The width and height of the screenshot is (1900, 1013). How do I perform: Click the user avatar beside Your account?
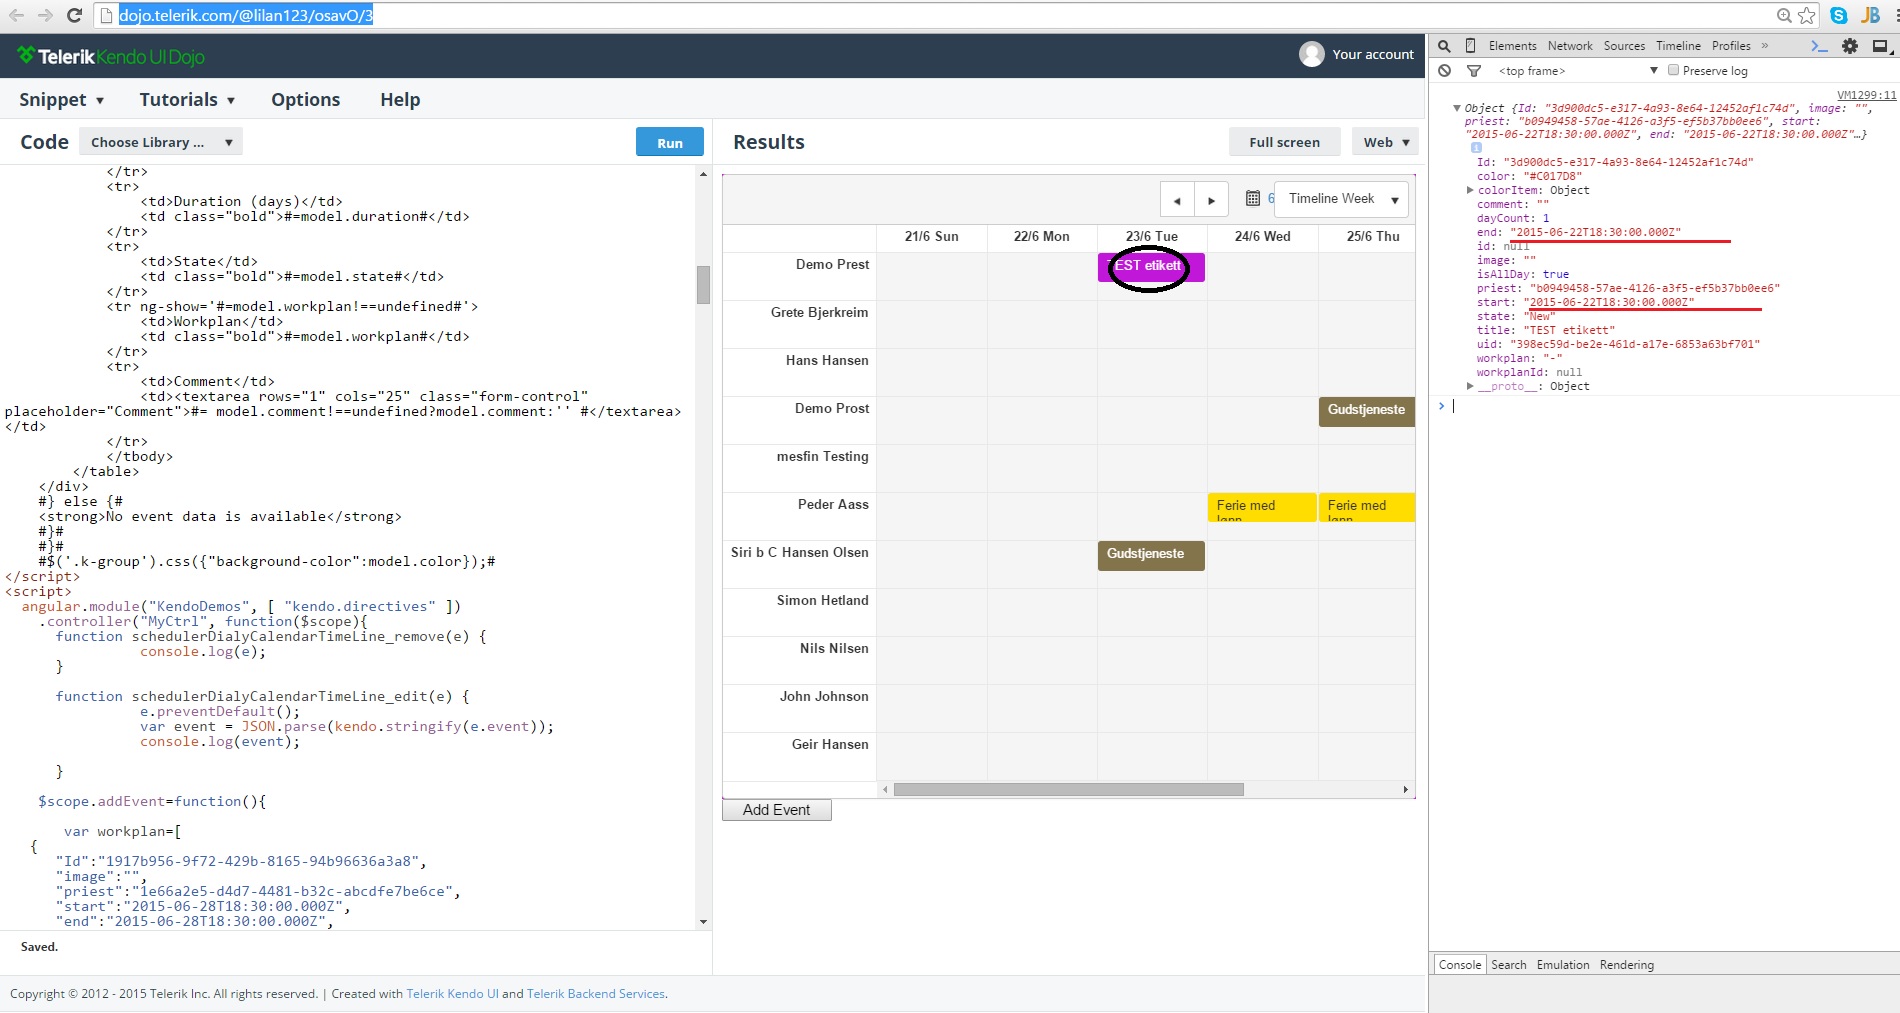click(x=1312, y=54)
